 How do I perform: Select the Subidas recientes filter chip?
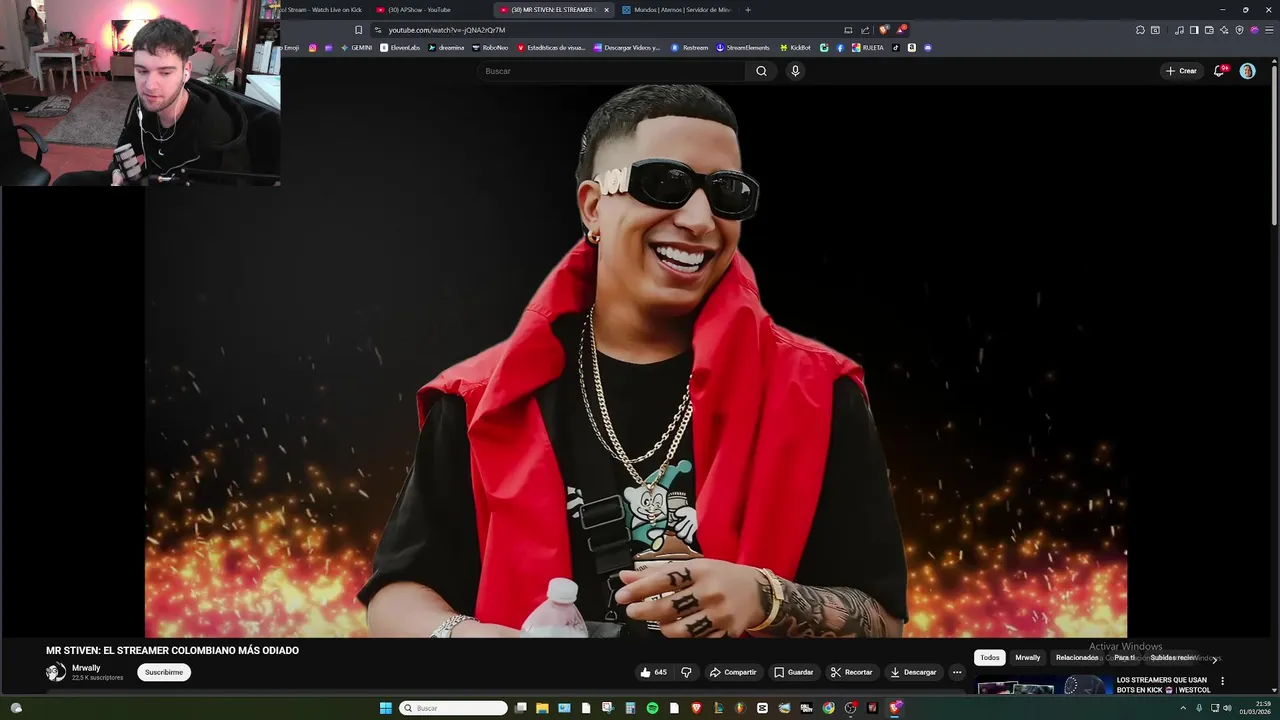pos(1173,658)
